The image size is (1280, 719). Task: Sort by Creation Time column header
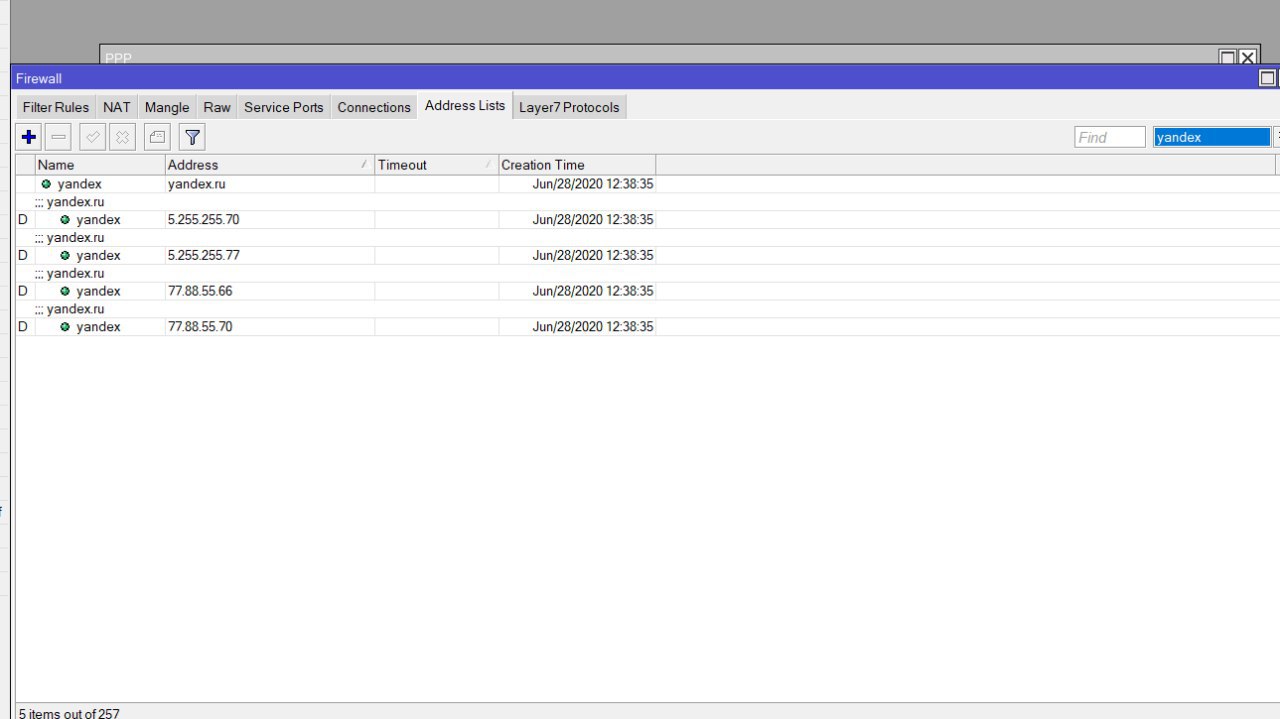click(x=577, y=165)
